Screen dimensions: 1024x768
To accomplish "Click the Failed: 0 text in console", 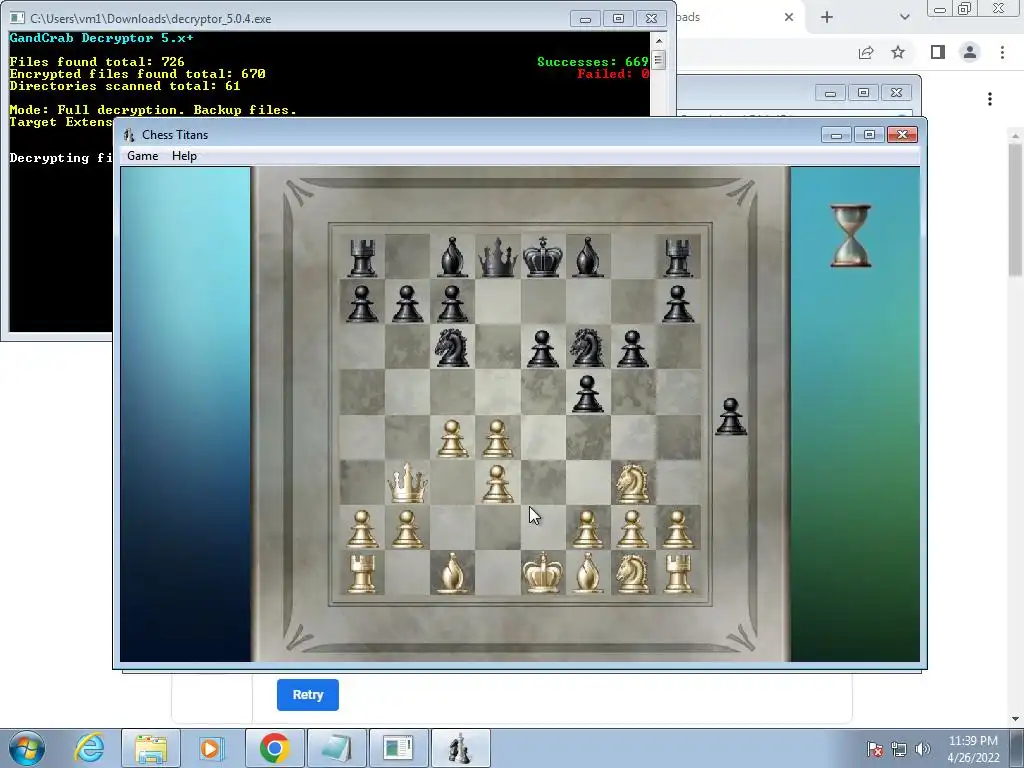I will click(x=613, y=74).
